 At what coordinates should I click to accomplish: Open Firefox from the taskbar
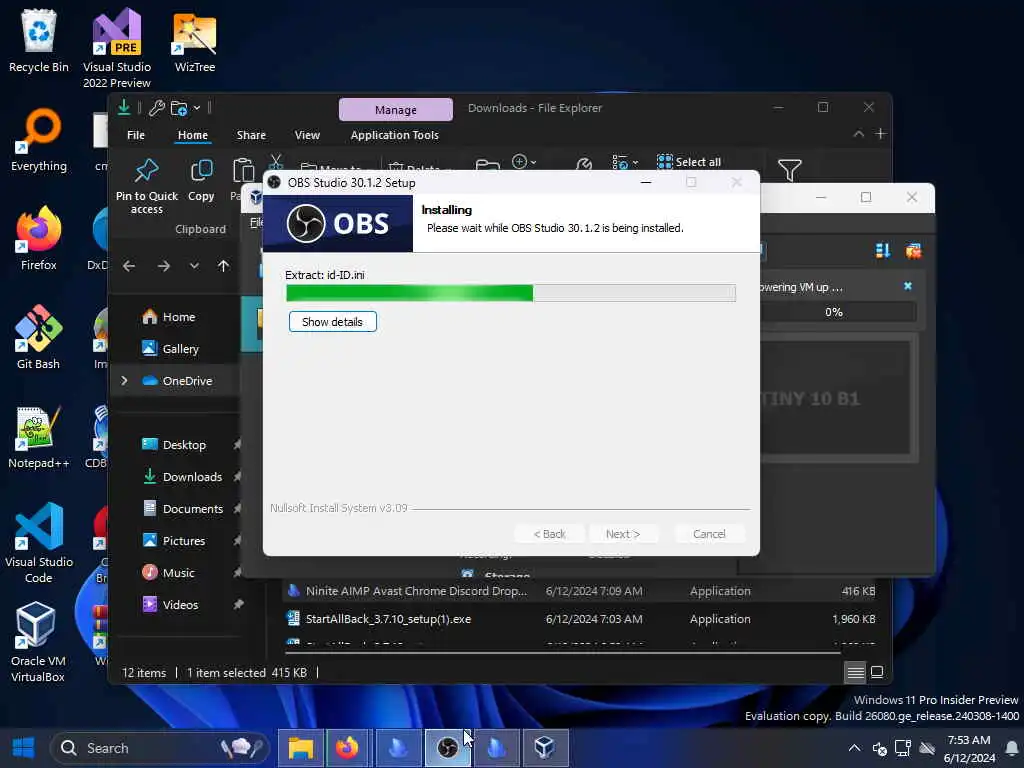point(348,748)
